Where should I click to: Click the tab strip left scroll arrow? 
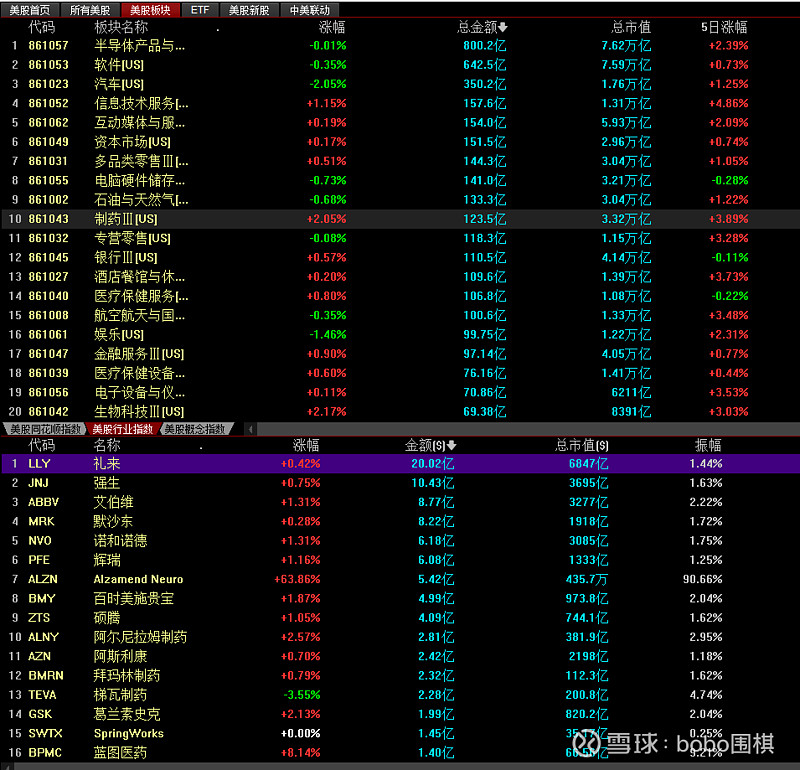[251, 429]
